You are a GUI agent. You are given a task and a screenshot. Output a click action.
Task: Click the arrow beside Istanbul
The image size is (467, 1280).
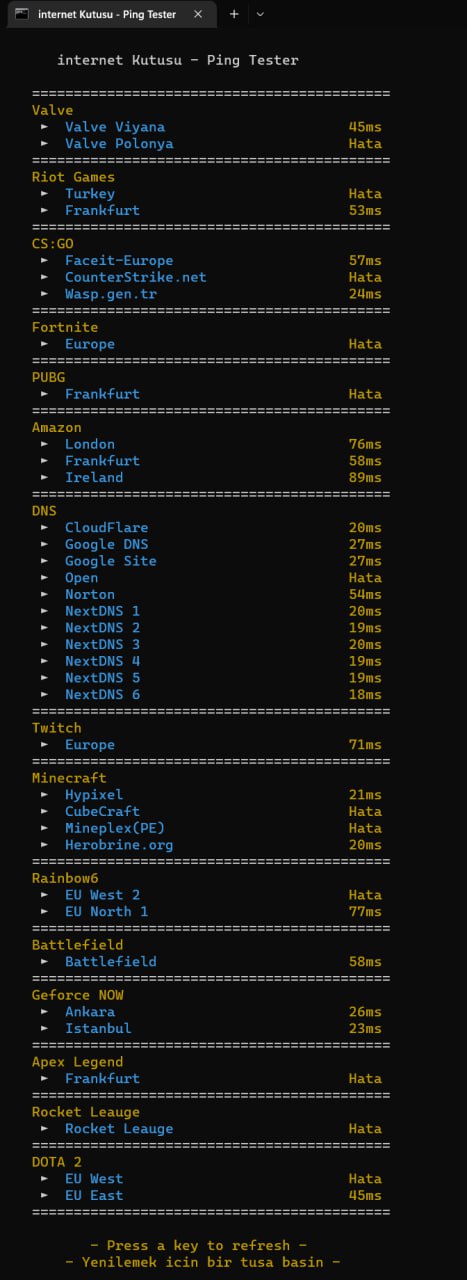tap(45, 1028)
